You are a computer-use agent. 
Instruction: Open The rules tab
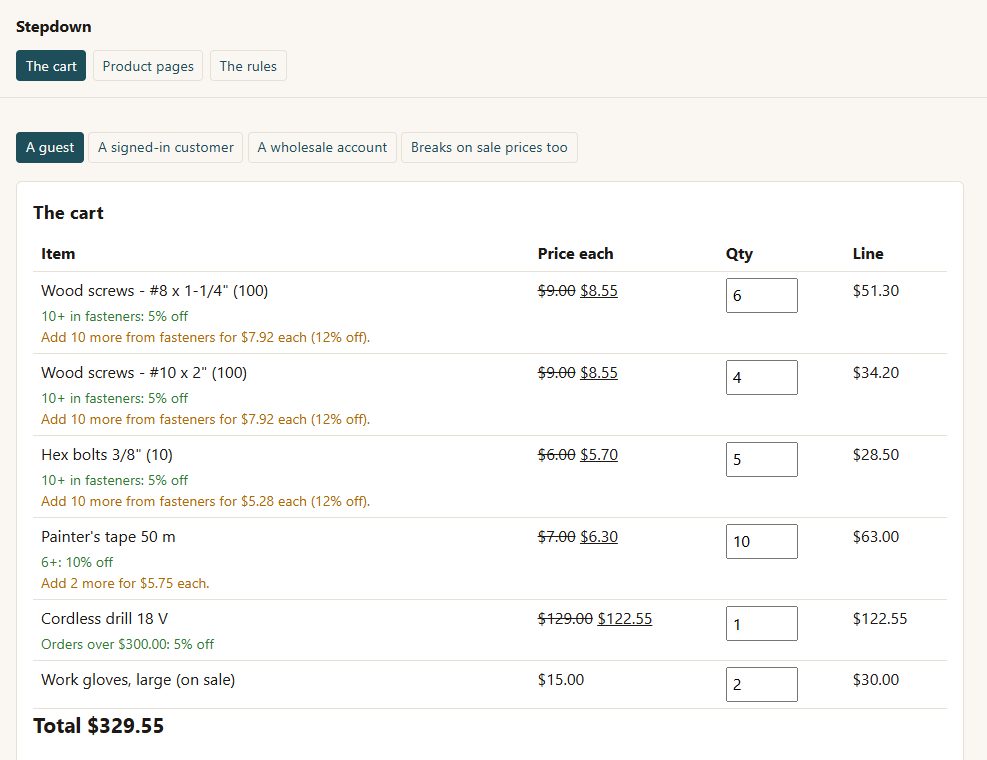point(248,66)
